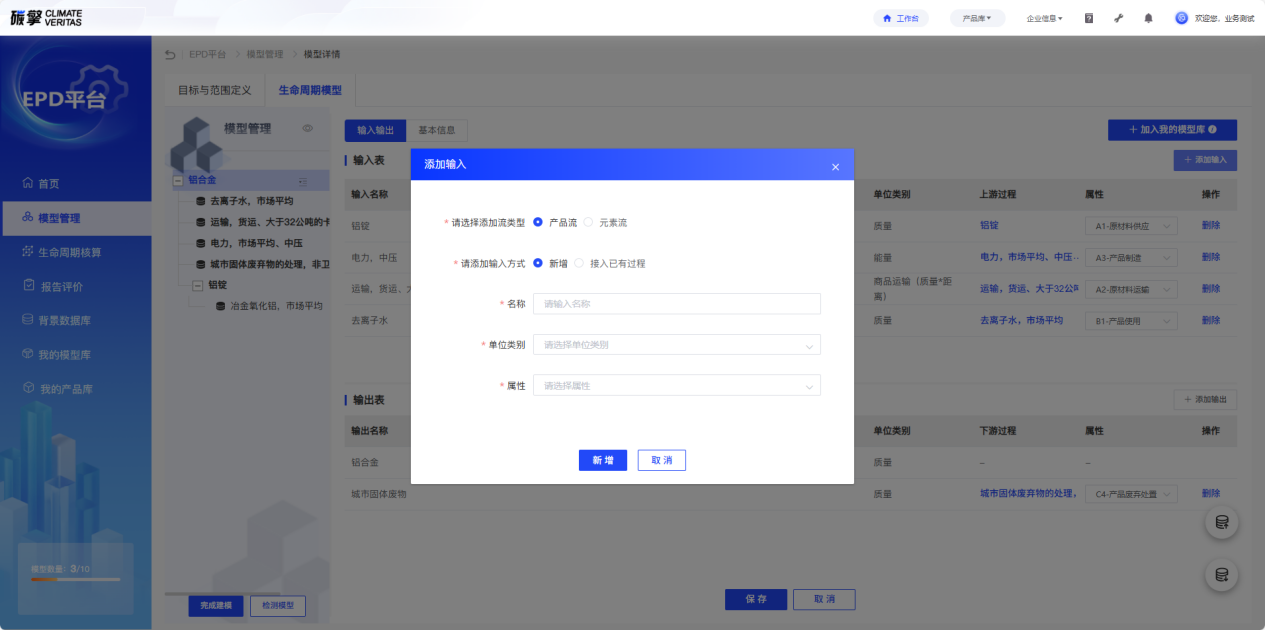Select the 元素流 radio option
Viewport: 1265px width, 630px height.
[x=588, y=222]
